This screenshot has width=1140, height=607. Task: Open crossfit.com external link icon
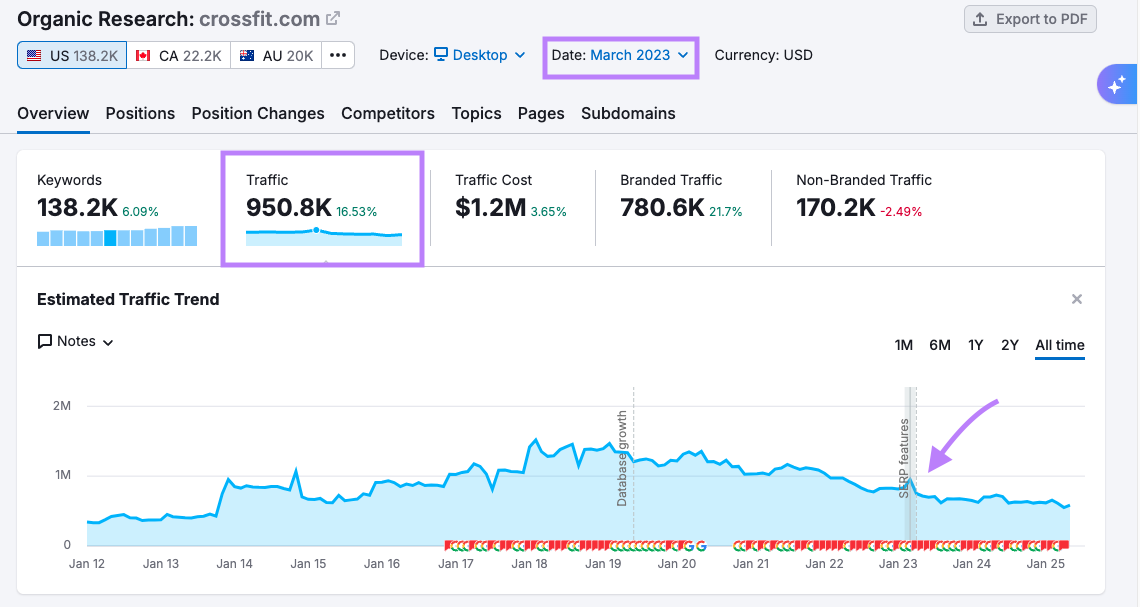[x=334, y=18]
